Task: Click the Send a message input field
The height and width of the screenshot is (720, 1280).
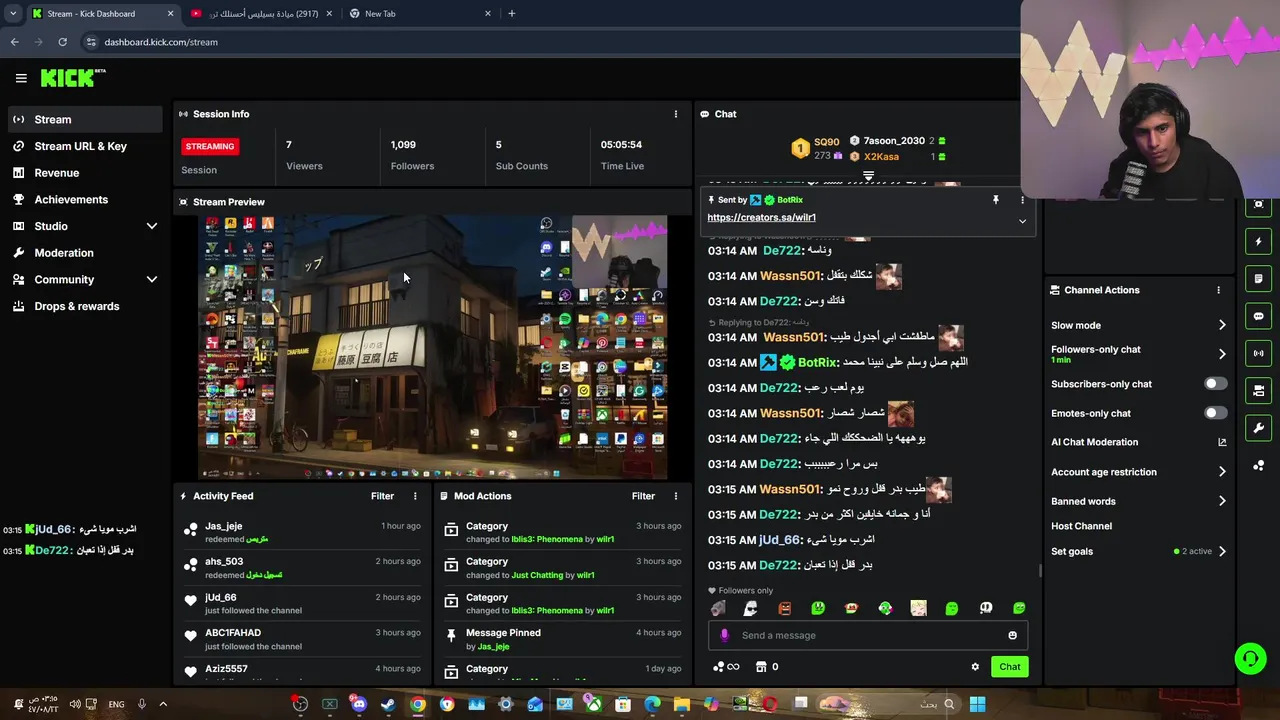Action: [868, 635]
